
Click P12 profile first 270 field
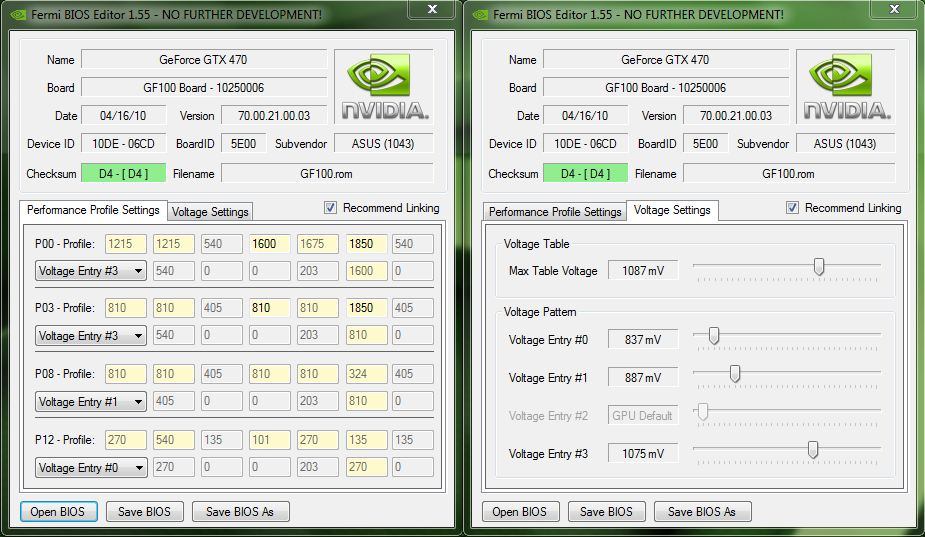(x=126, y=440)
